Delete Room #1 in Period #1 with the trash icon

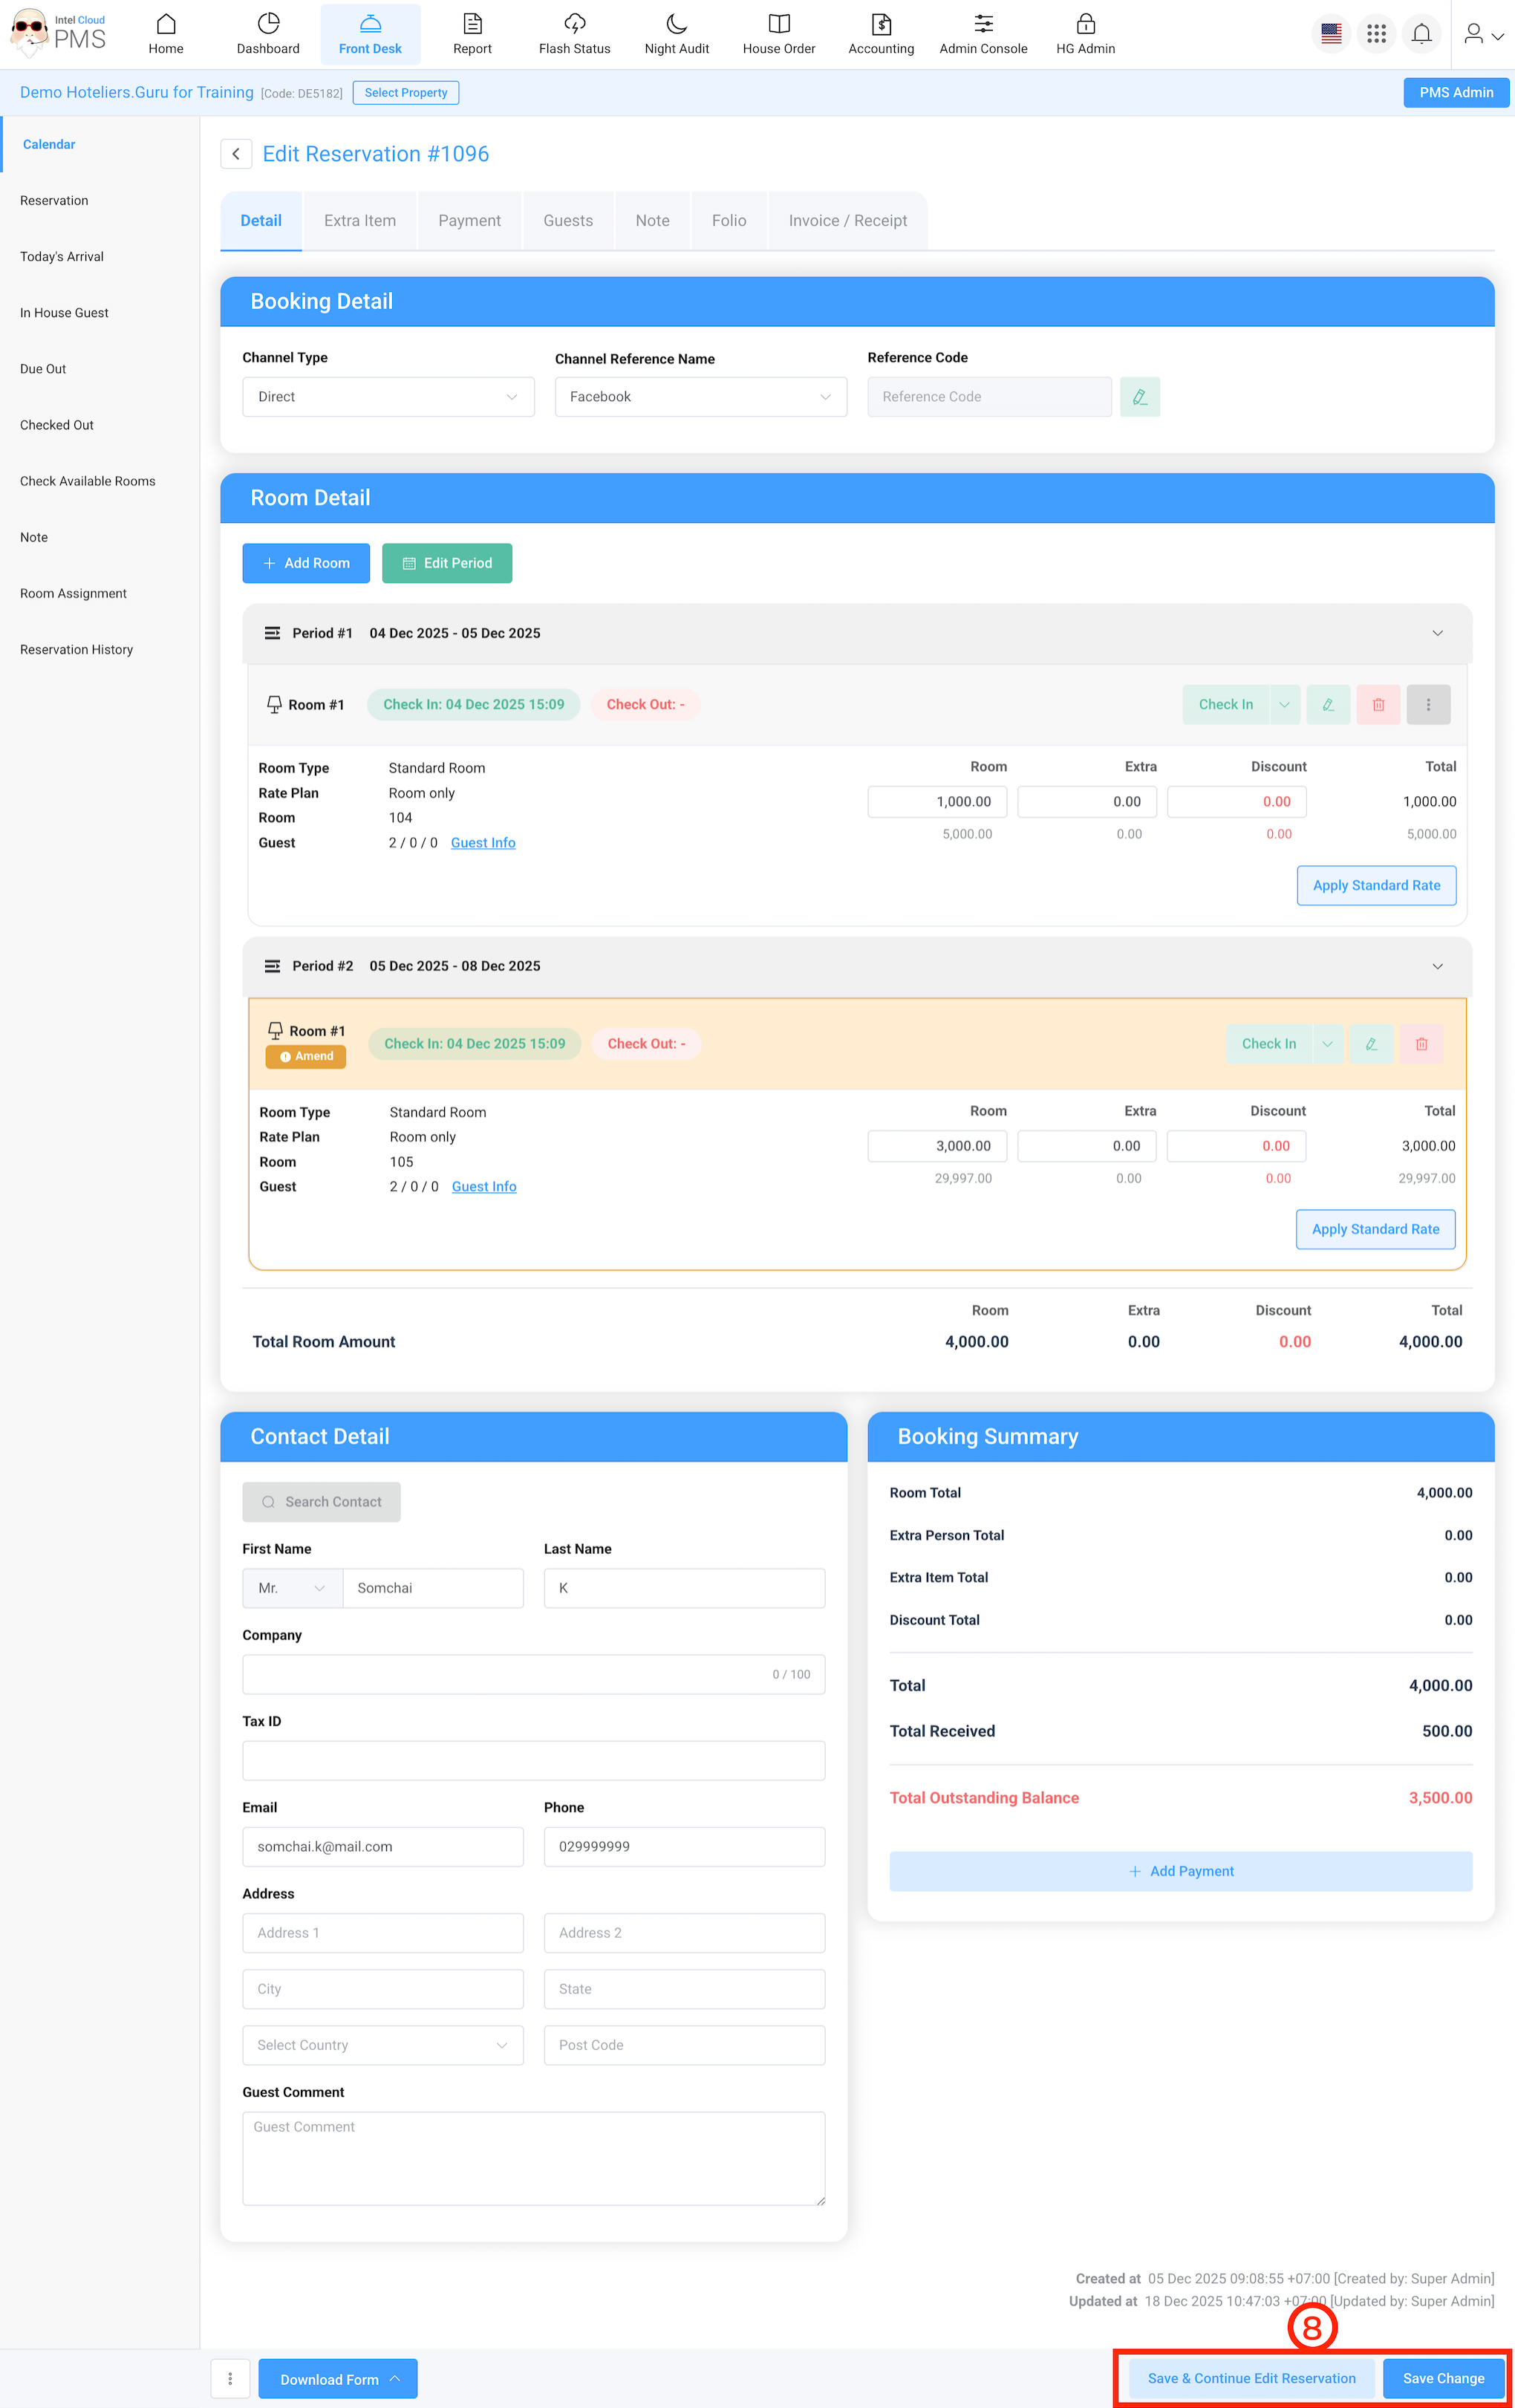click(x=1378, y=705)
